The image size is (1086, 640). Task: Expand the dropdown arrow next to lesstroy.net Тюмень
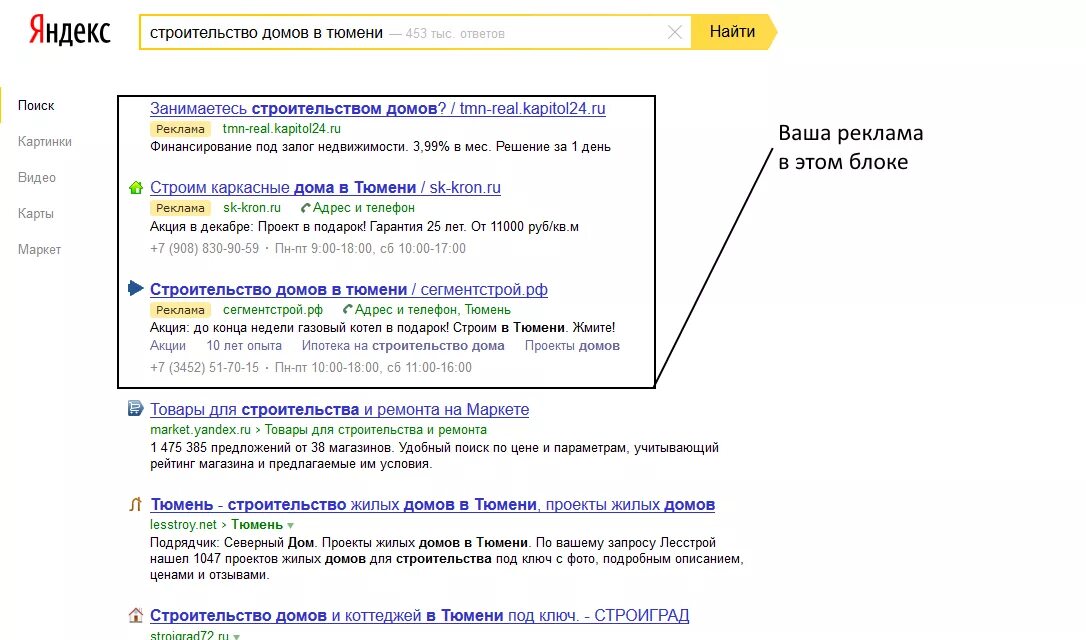coord(291,525)
